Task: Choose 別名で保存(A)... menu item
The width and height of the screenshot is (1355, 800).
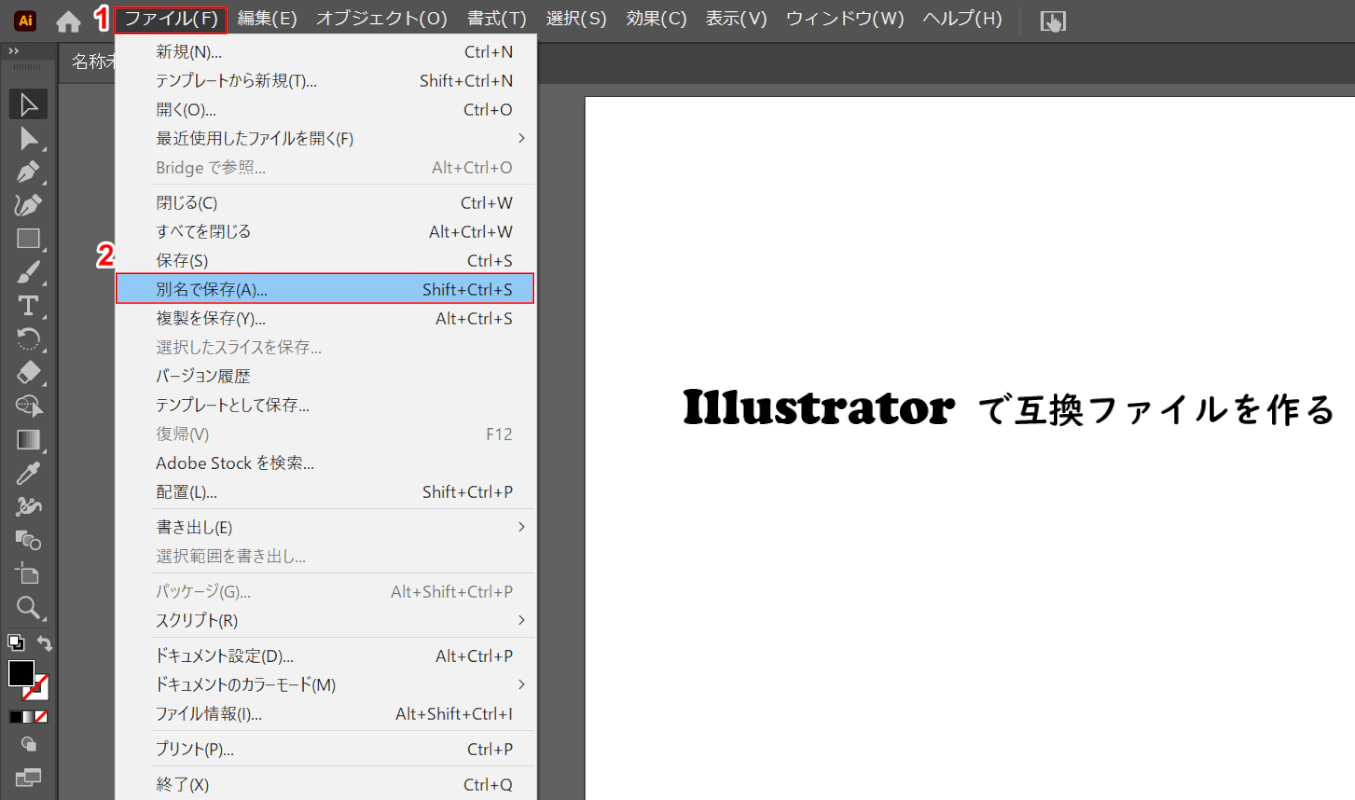Action: click(x=325, y=290)
